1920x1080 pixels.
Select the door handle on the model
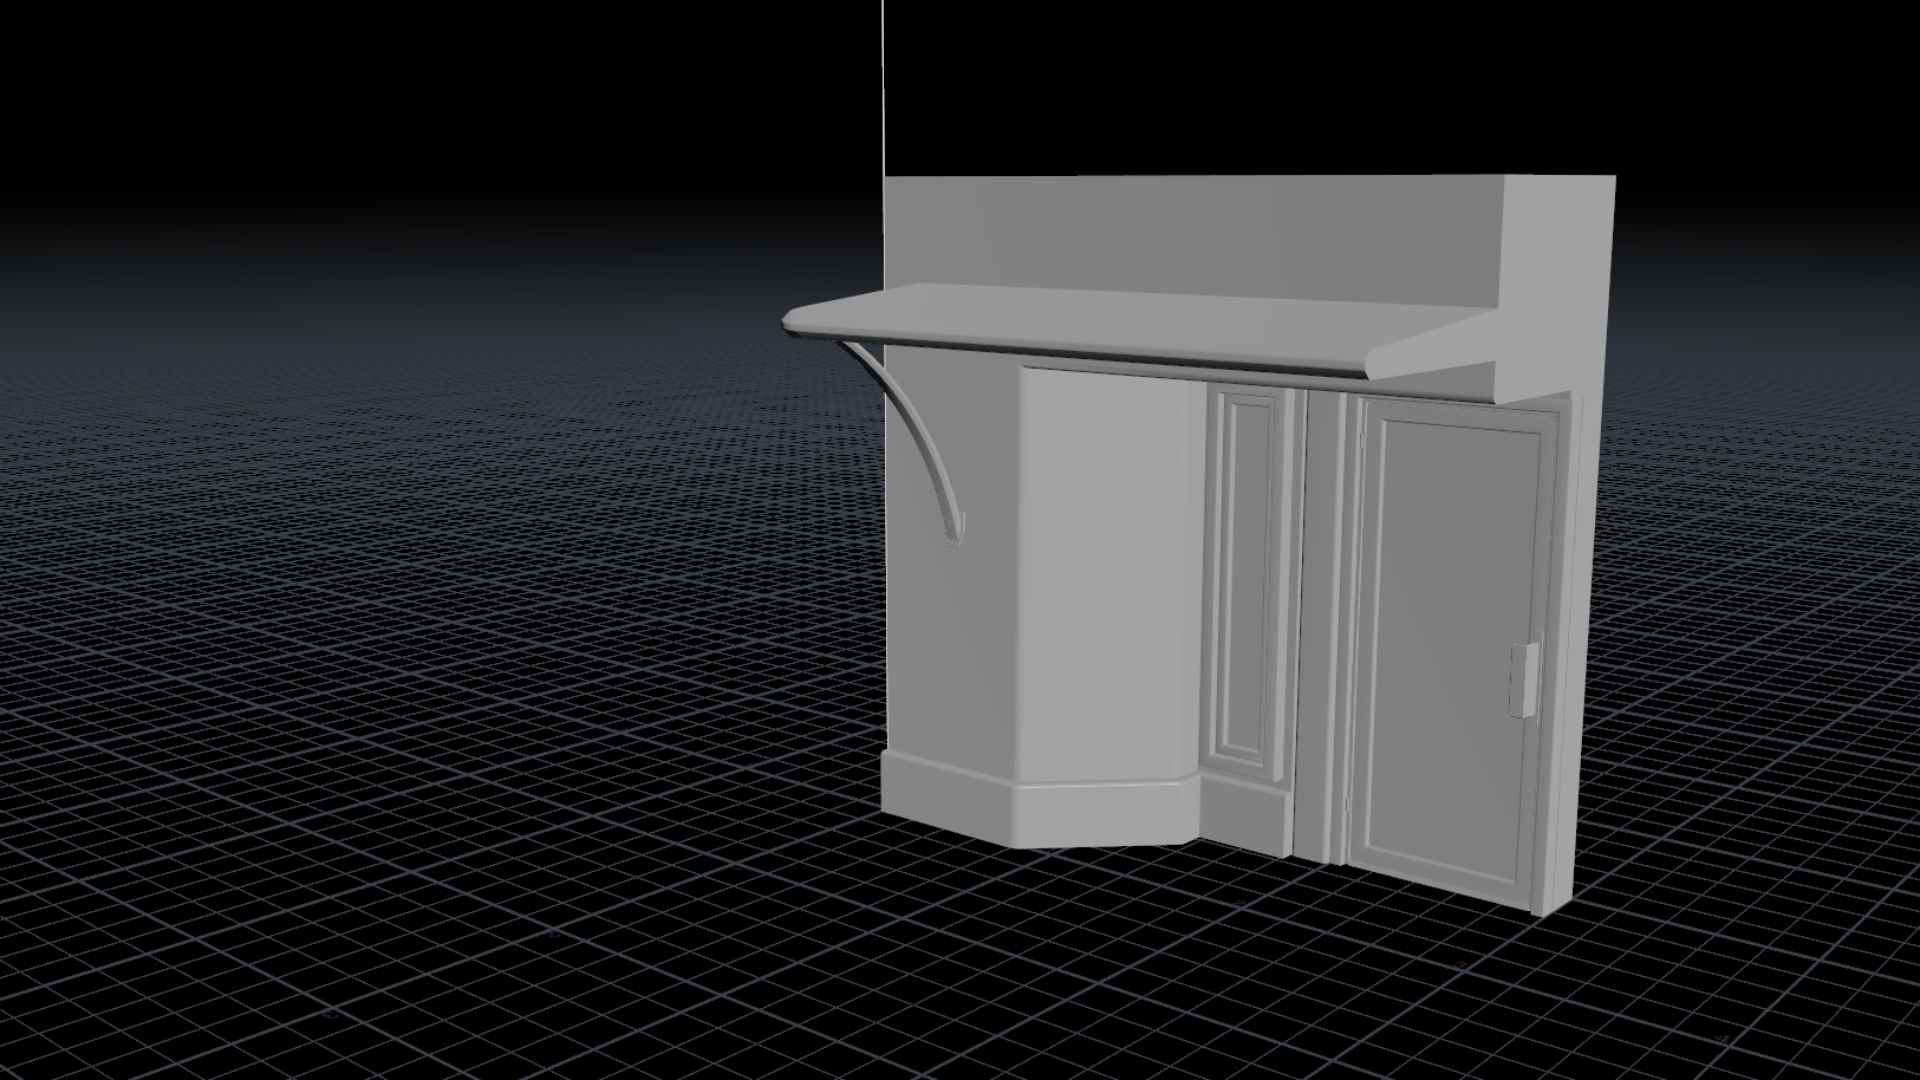click(1523, 680)
